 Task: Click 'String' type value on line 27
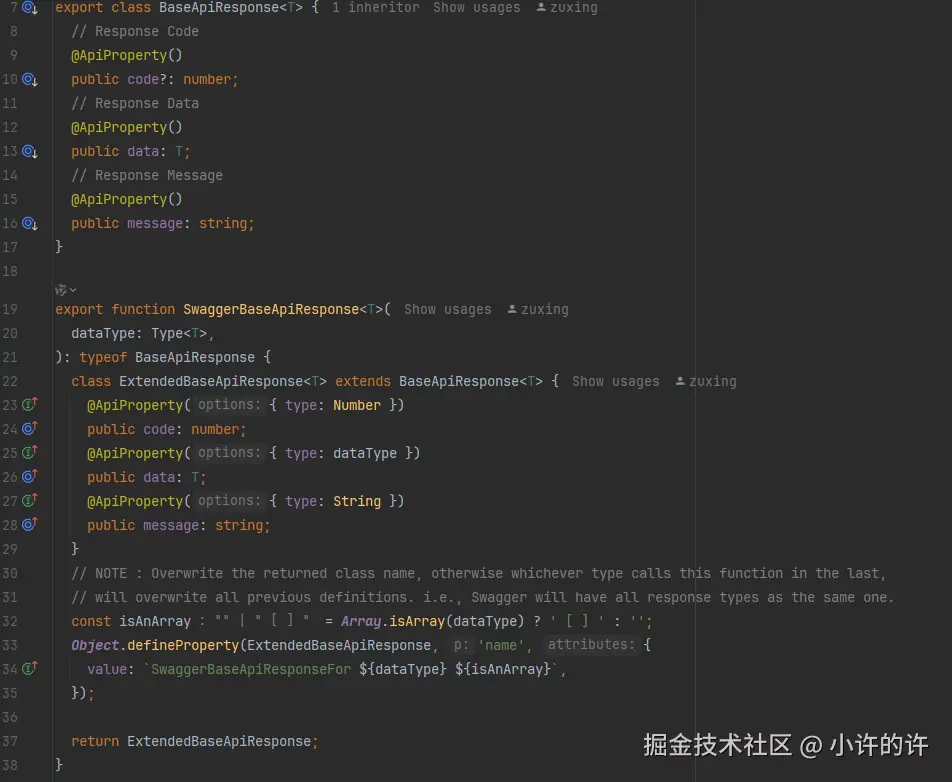pos(357,501)
